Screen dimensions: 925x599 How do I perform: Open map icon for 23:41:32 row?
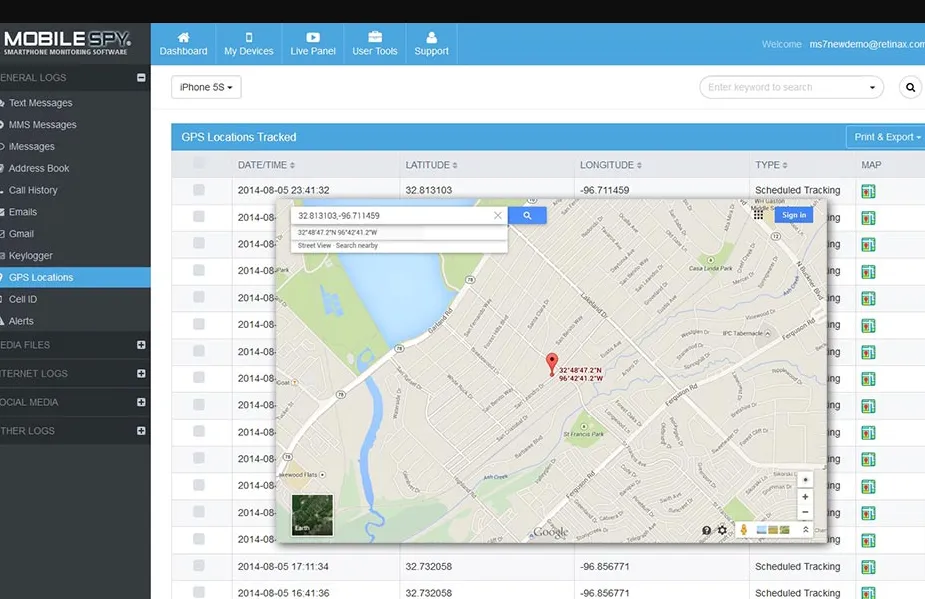pyautogui.click(x=868, y=191)
